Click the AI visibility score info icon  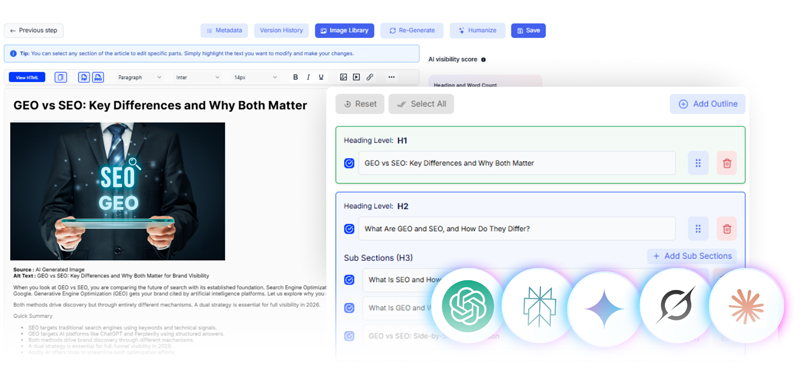(x=483, y=60)
